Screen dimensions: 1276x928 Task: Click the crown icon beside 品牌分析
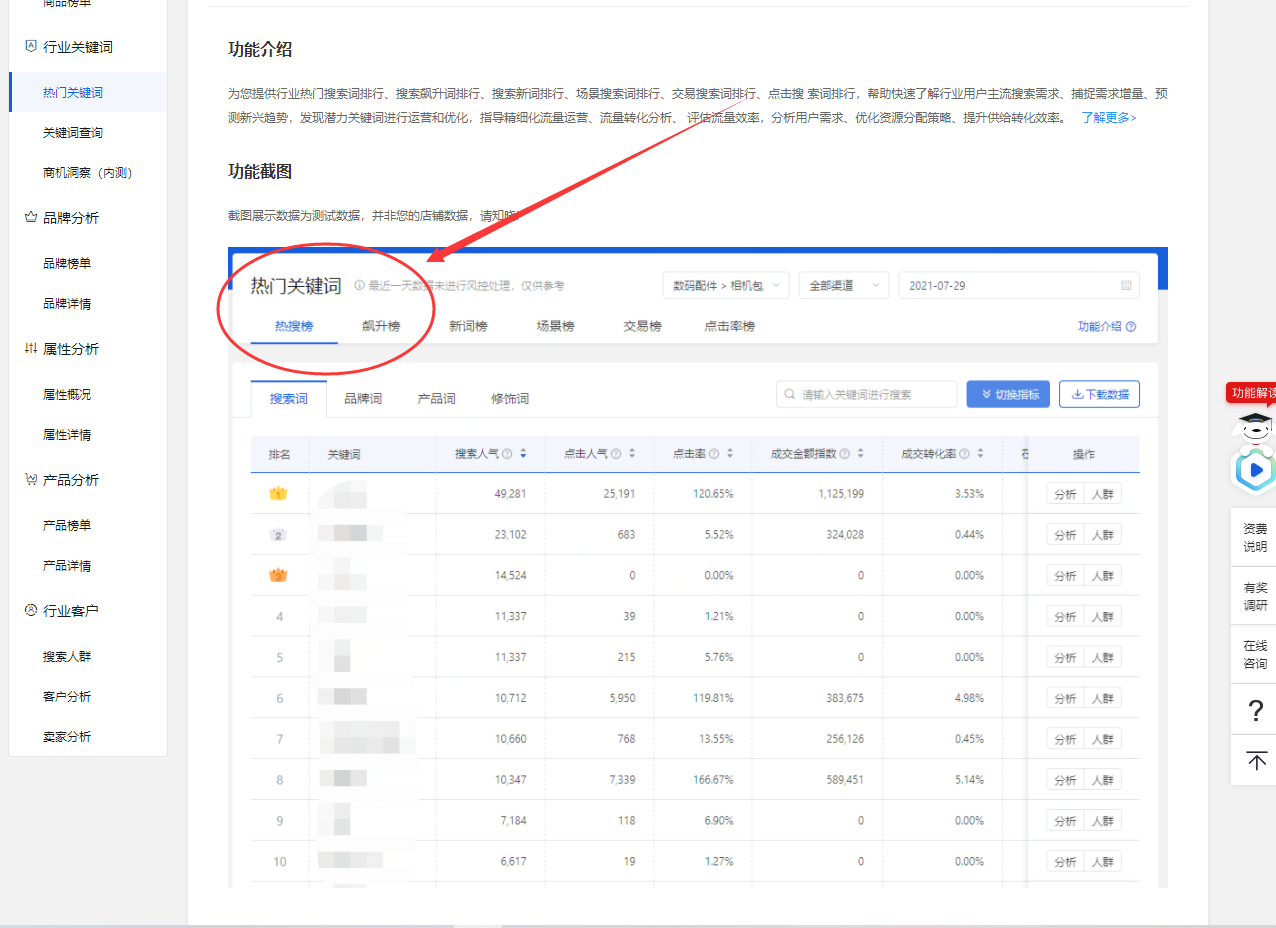(30, 218)
